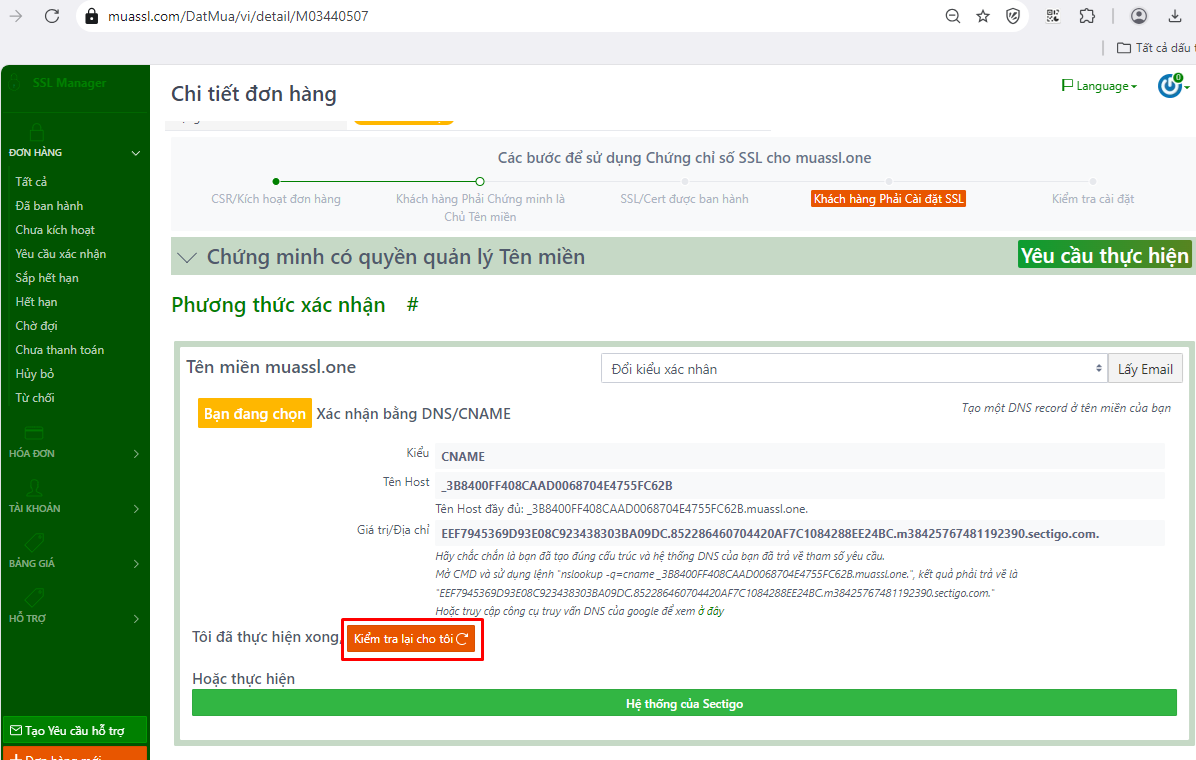The height and width of the screenshot is (760, 1196).
Task: Click the 'Lấy Email' button
Action: pos(1145,369)
